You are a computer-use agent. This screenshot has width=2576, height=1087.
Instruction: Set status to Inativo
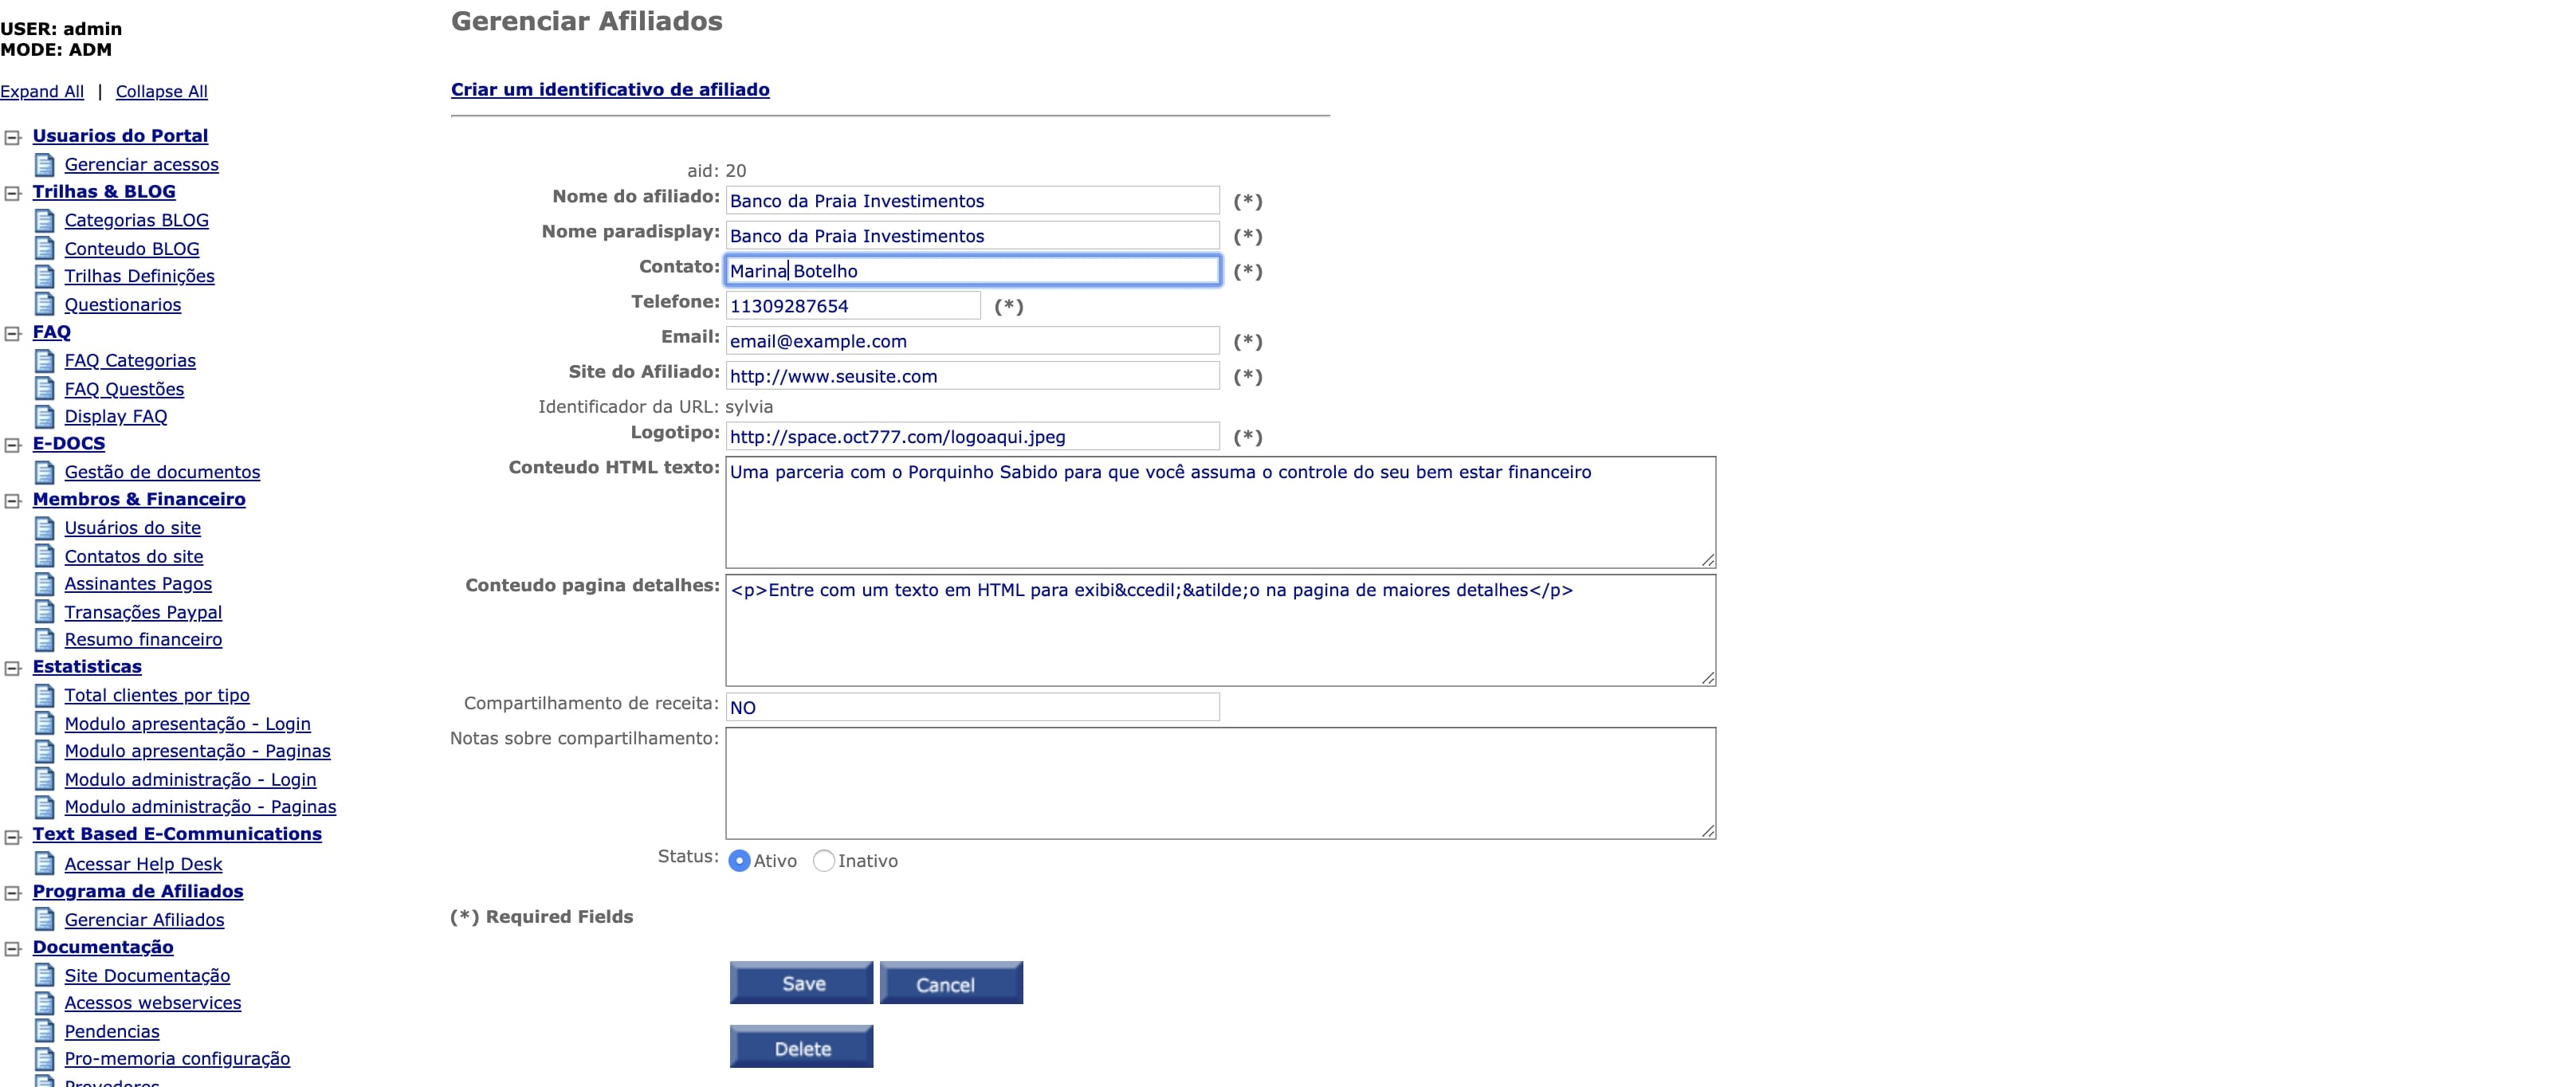(x=823, y=861)
